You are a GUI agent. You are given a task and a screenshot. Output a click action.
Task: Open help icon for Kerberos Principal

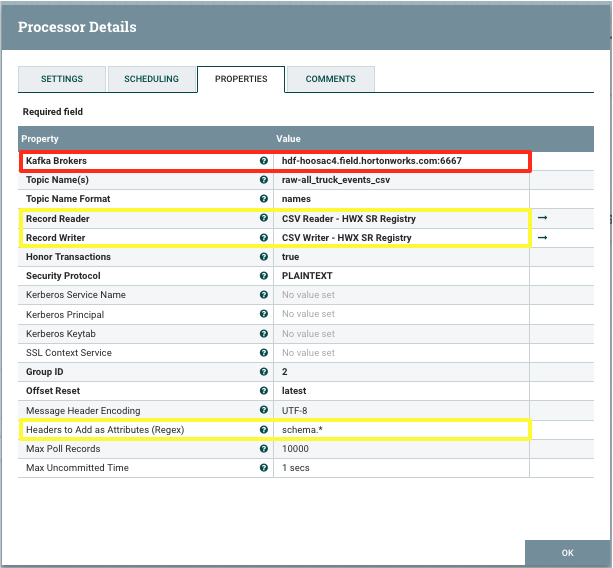click(x=264, y=314)
